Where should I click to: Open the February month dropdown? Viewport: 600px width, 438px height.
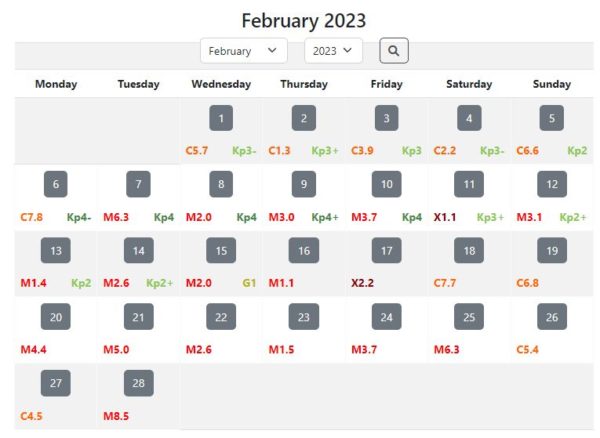[x=243, y=50]
